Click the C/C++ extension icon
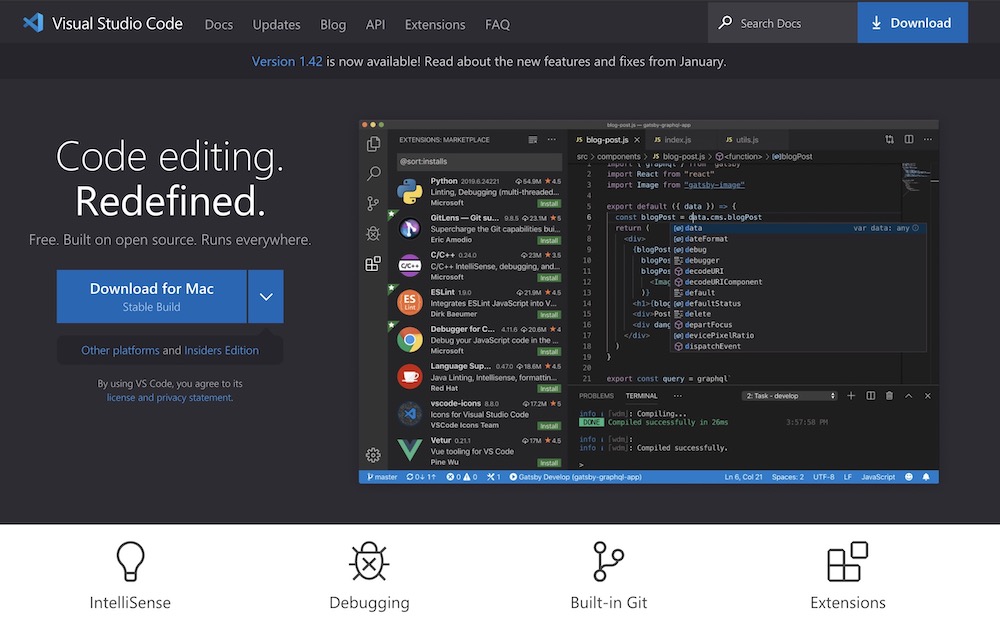Screen dimensions: 1000x620 pos(409,265)
